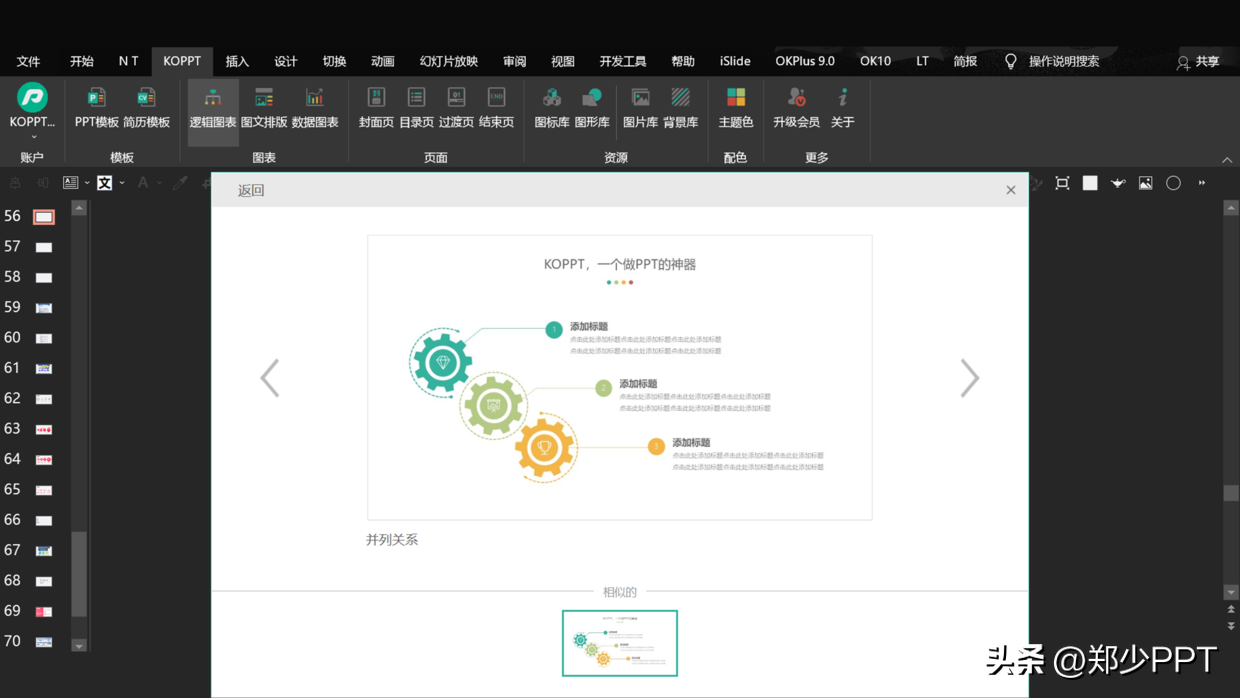Open the 背景库 background library

680,107
